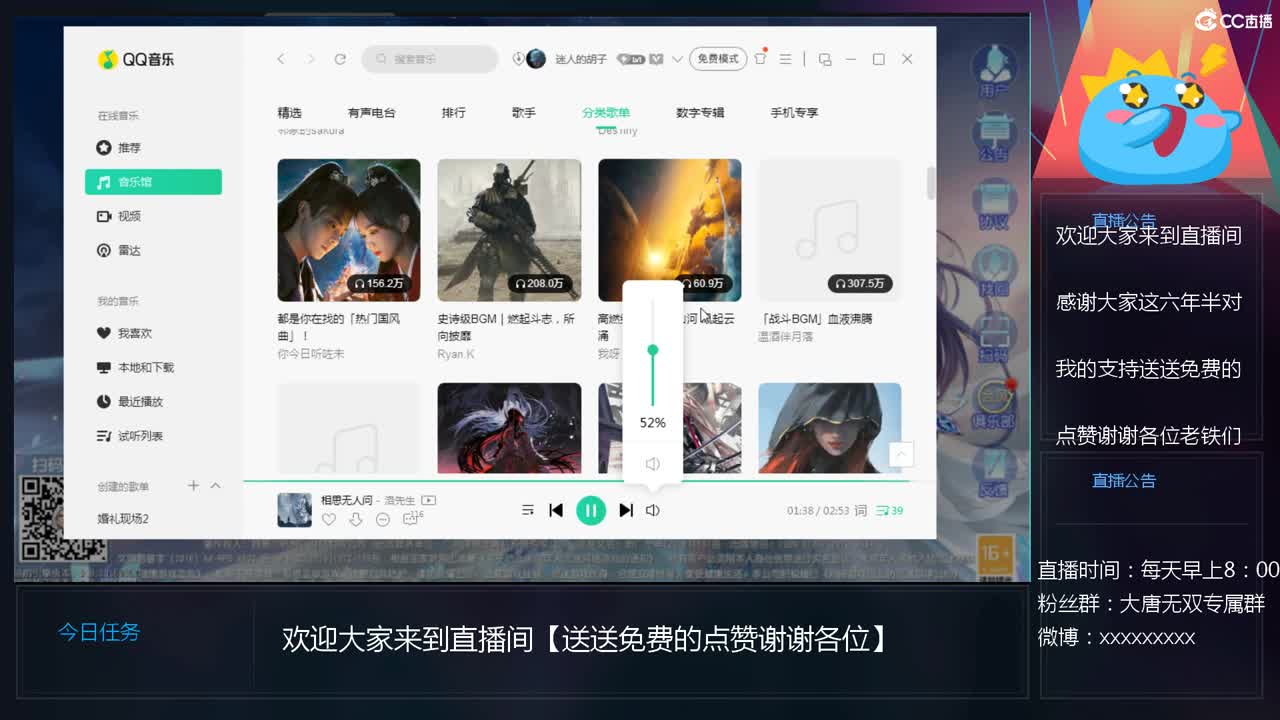This screenshot has height=720, width=1280.
Task: Adjust the volume slider at 52%
Action: coord(653,350)
